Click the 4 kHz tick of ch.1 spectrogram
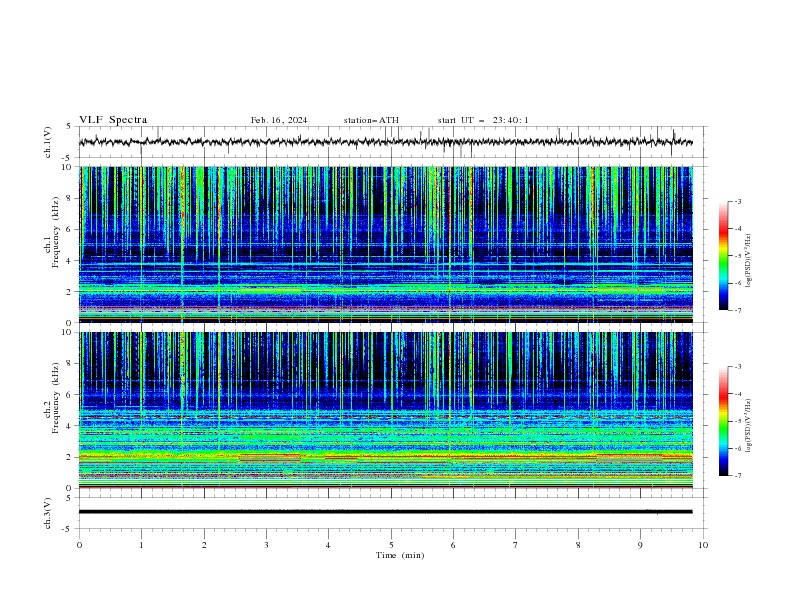The height and width of the screenshot is (612, 792). pyautogui.click(x=69, y=261)
